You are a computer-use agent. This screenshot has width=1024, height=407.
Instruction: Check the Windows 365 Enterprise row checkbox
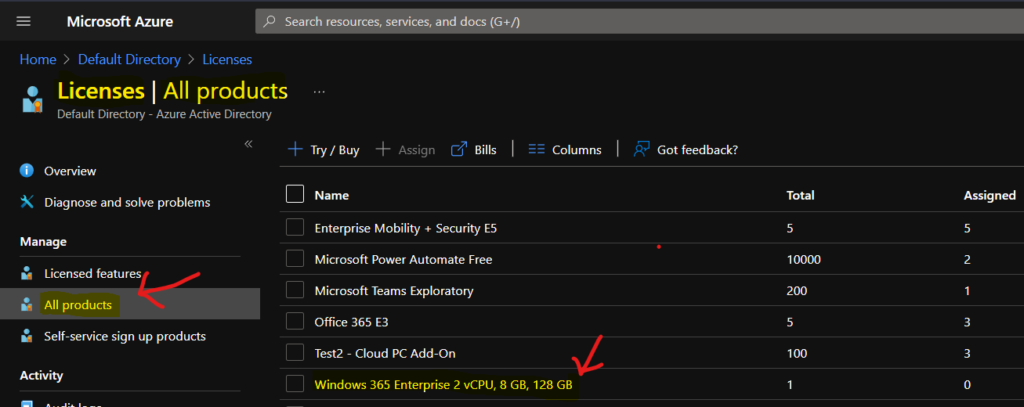point(295,385)
